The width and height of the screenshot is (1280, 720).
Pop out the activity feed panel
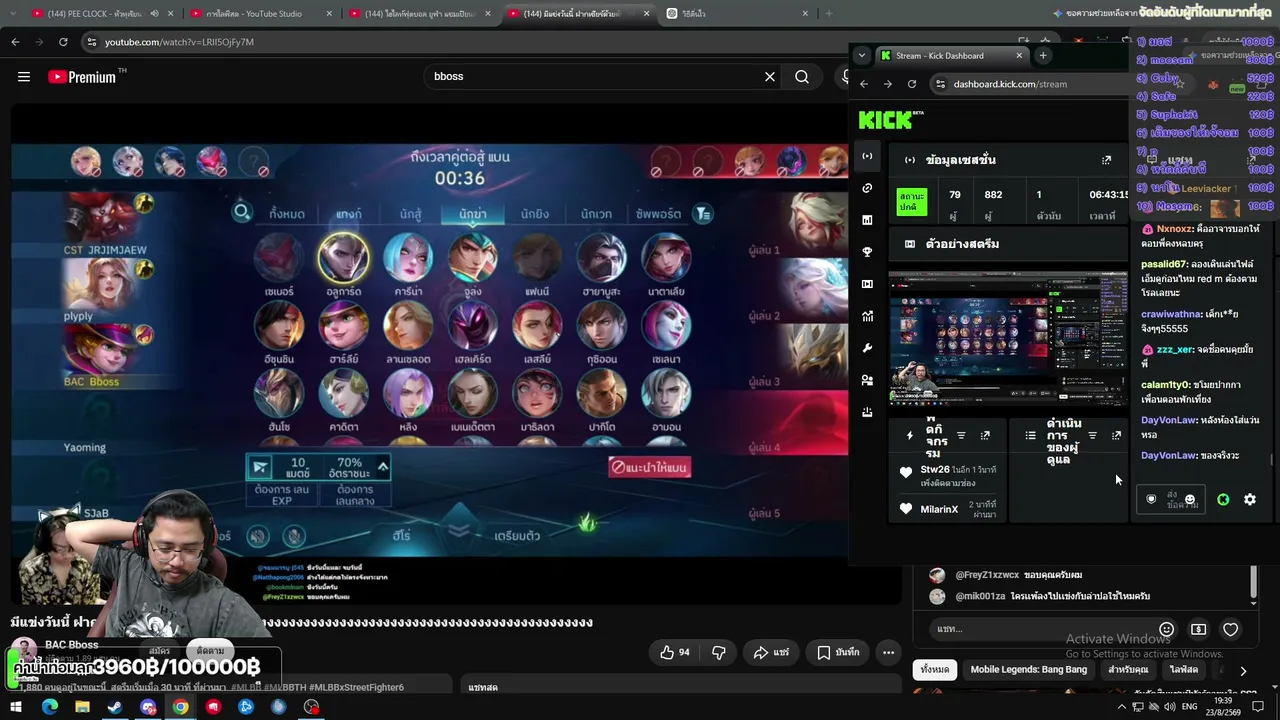pyautogui.click(x=985, y=436)
